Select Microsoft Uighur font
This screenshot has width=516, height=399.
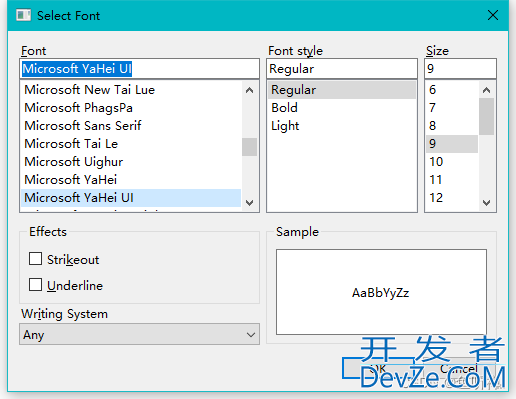point(131,162)
